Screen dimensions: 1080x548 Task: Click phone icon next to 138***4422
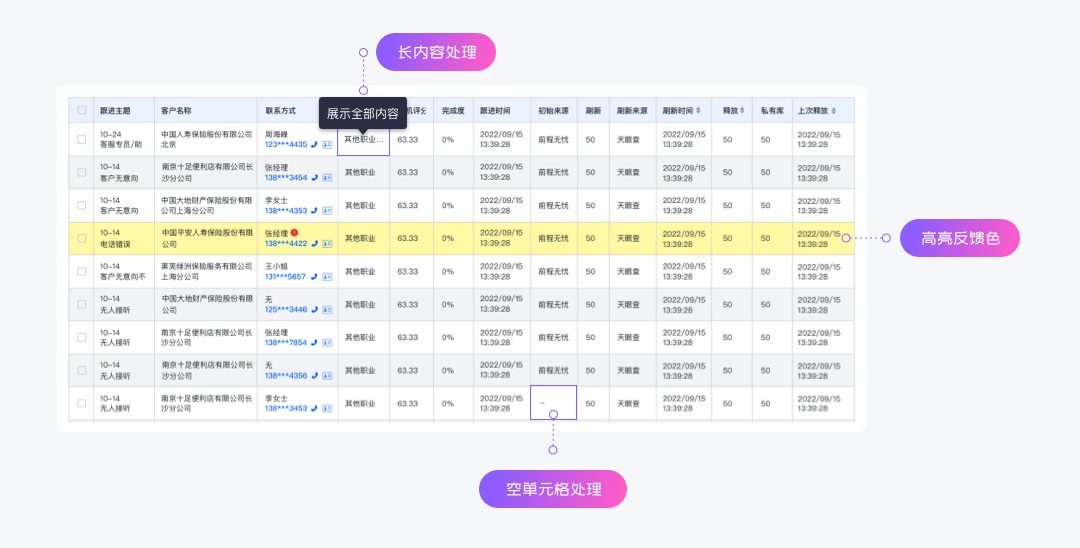[315, 244]
